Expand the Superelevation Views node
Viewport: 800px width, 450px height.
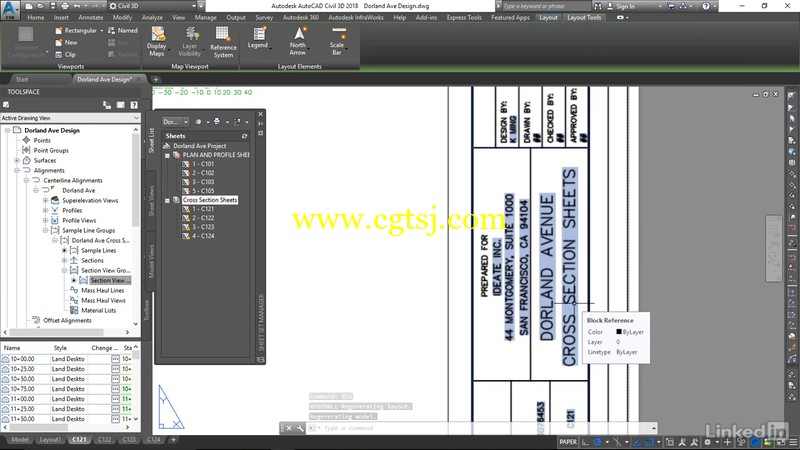click(x=45, y=201)
